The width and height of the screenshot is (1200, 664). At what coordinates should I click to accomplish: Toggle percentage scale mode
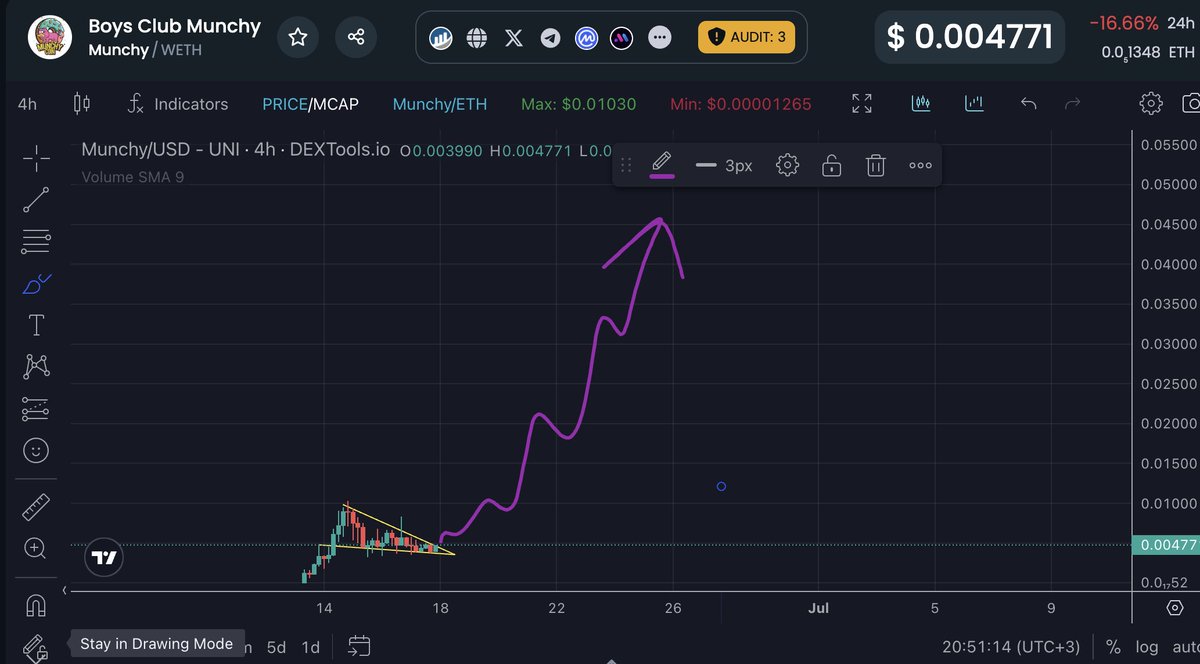[1113, 647]
